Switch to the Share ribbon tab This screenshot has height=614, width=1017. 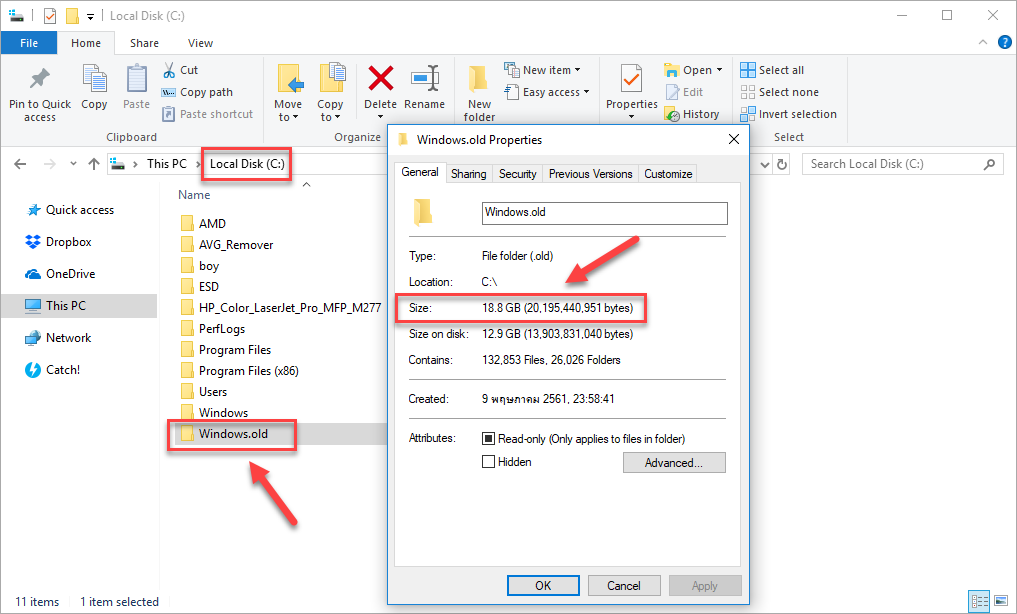(x=144, y=43)
